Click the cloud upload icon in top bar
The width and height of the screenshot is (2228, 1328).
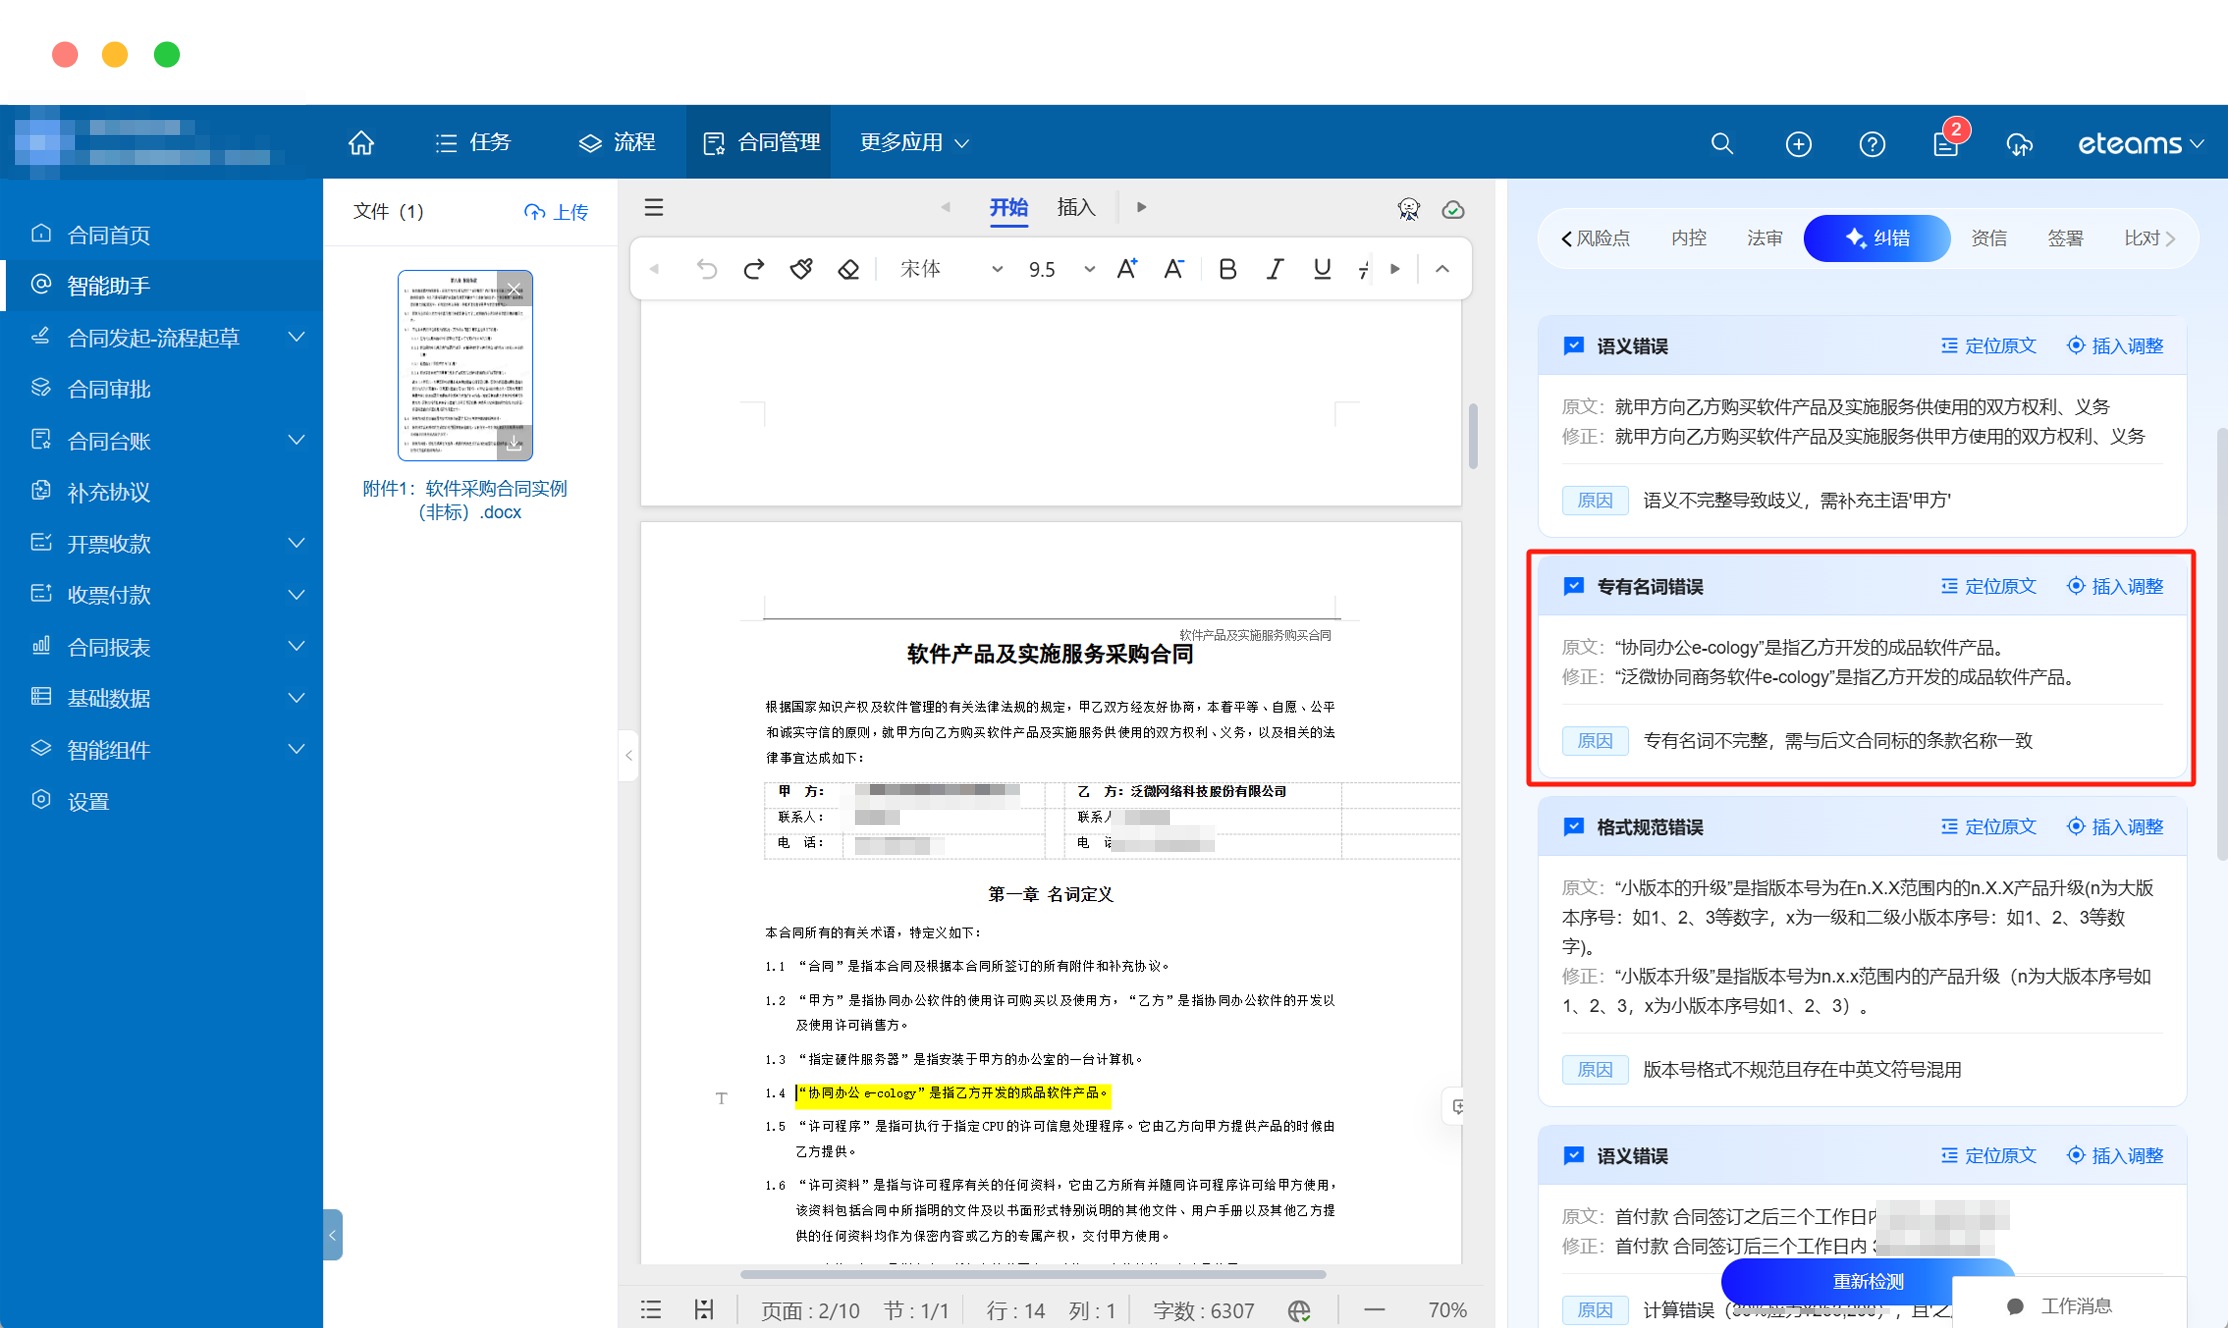tap(2019, 144)
